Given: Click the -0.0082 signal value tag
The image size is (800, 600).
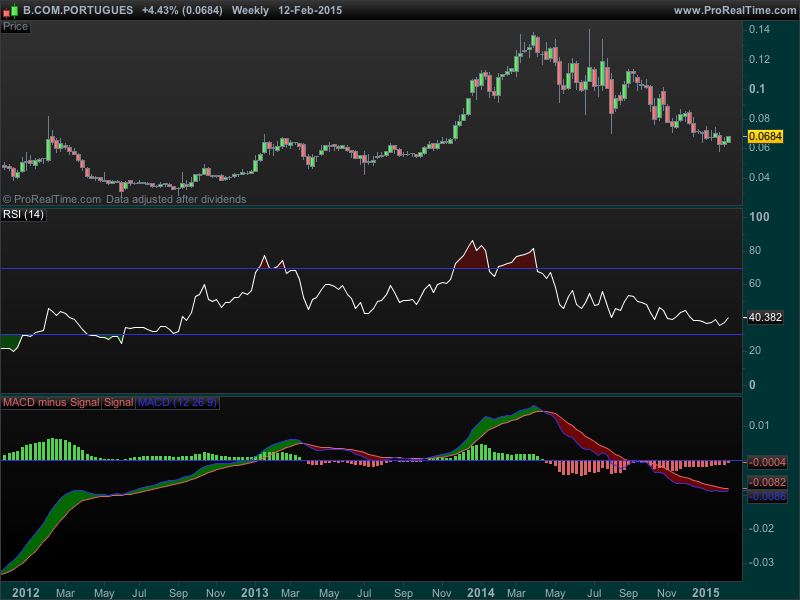Looking at the screenshot, I should pyautogui.click(x=765, y=482).
